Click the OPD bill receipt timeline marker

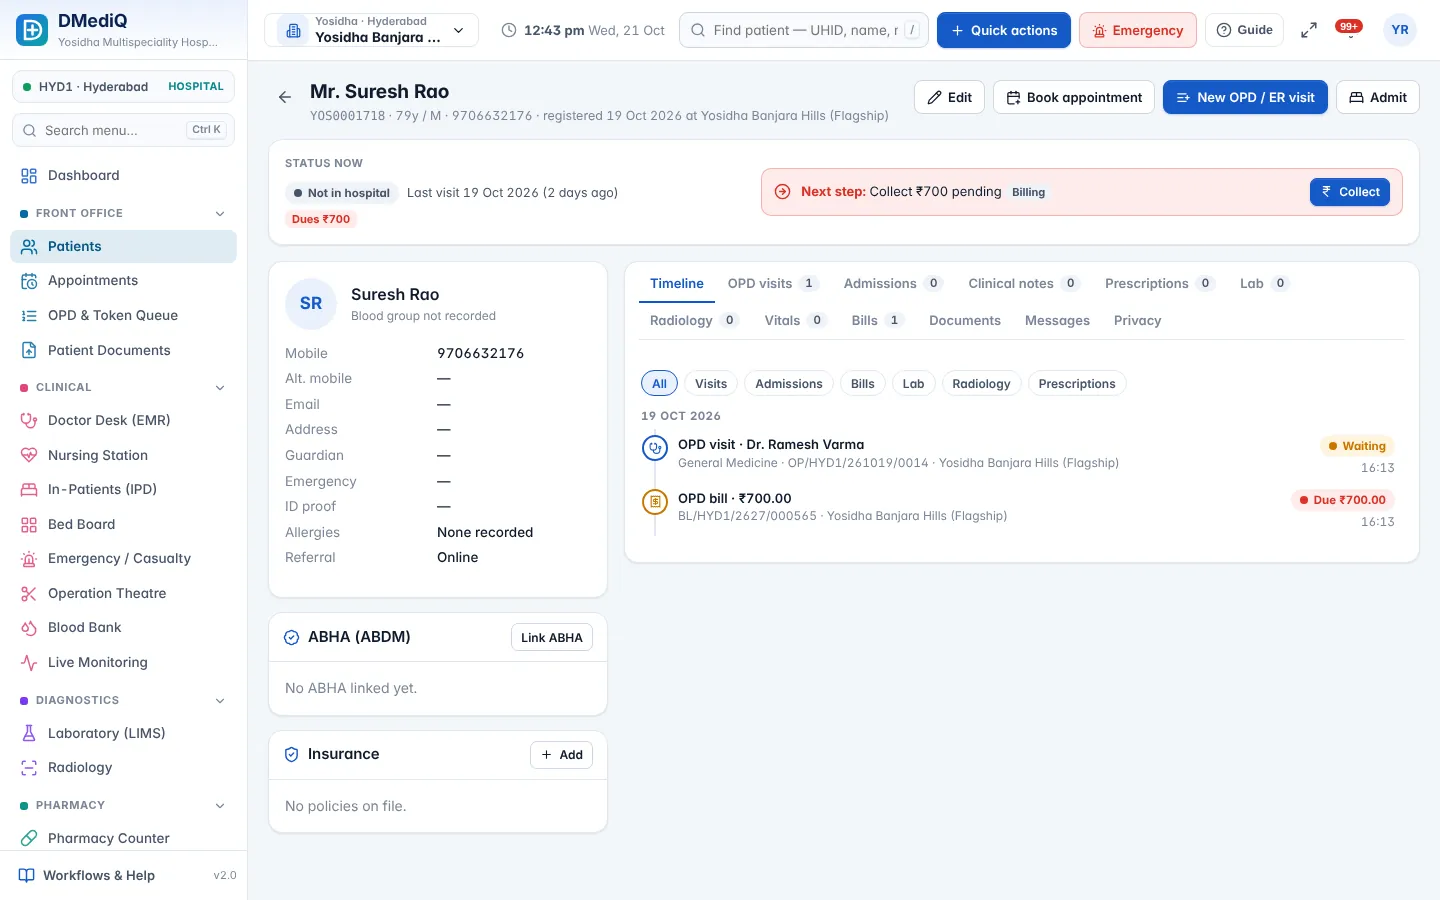[x=655, y=502]
